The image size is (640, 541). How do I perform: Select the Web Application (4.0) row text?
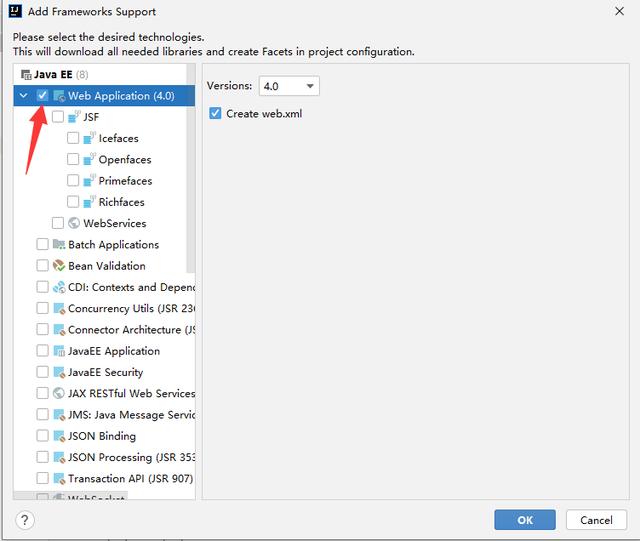point(121,96)
